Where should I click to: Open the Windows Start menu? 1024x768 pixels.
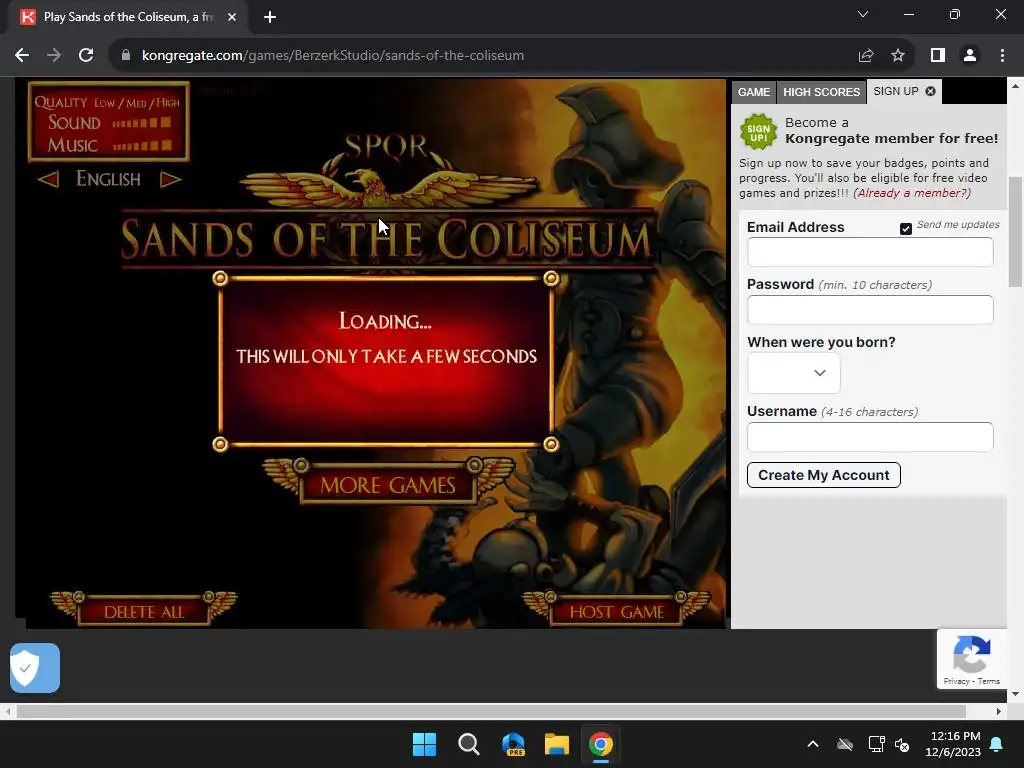pyautogui.click(x=424, y=744)
